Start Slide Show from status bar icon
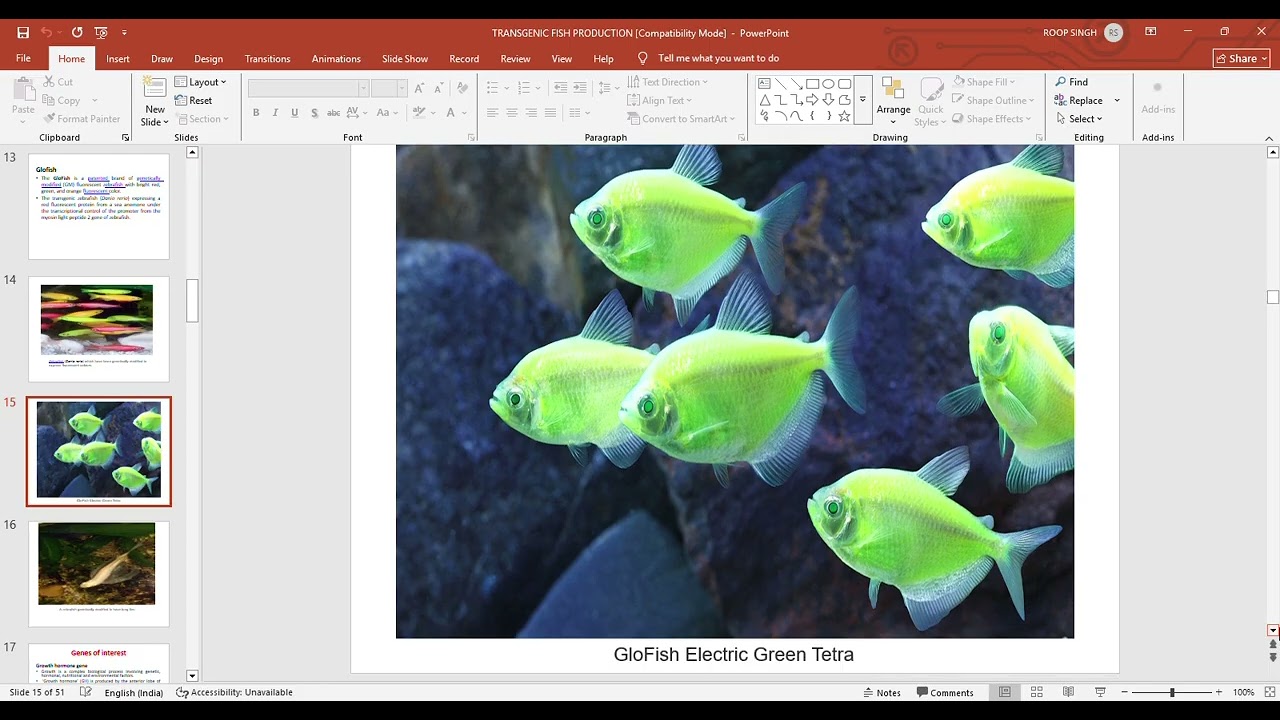1280x720 pixels. point(1100,692)
